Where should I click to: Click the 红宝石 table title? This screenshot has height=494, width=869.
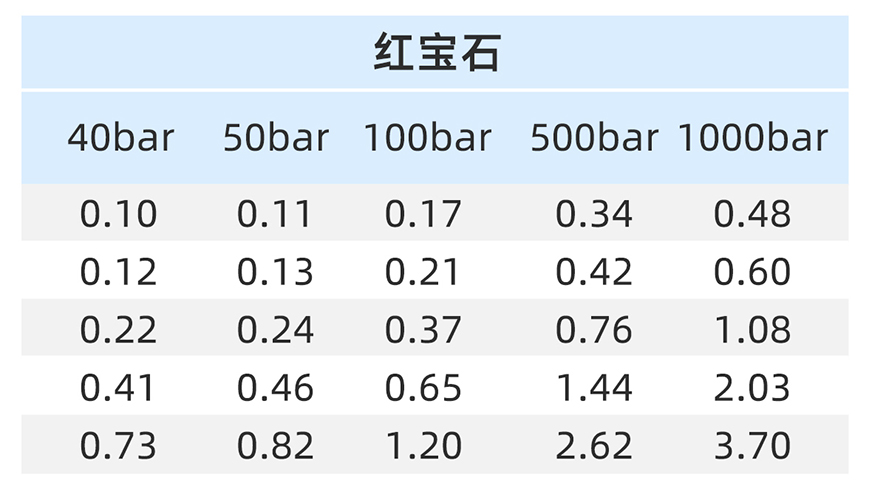coord(435,52)
